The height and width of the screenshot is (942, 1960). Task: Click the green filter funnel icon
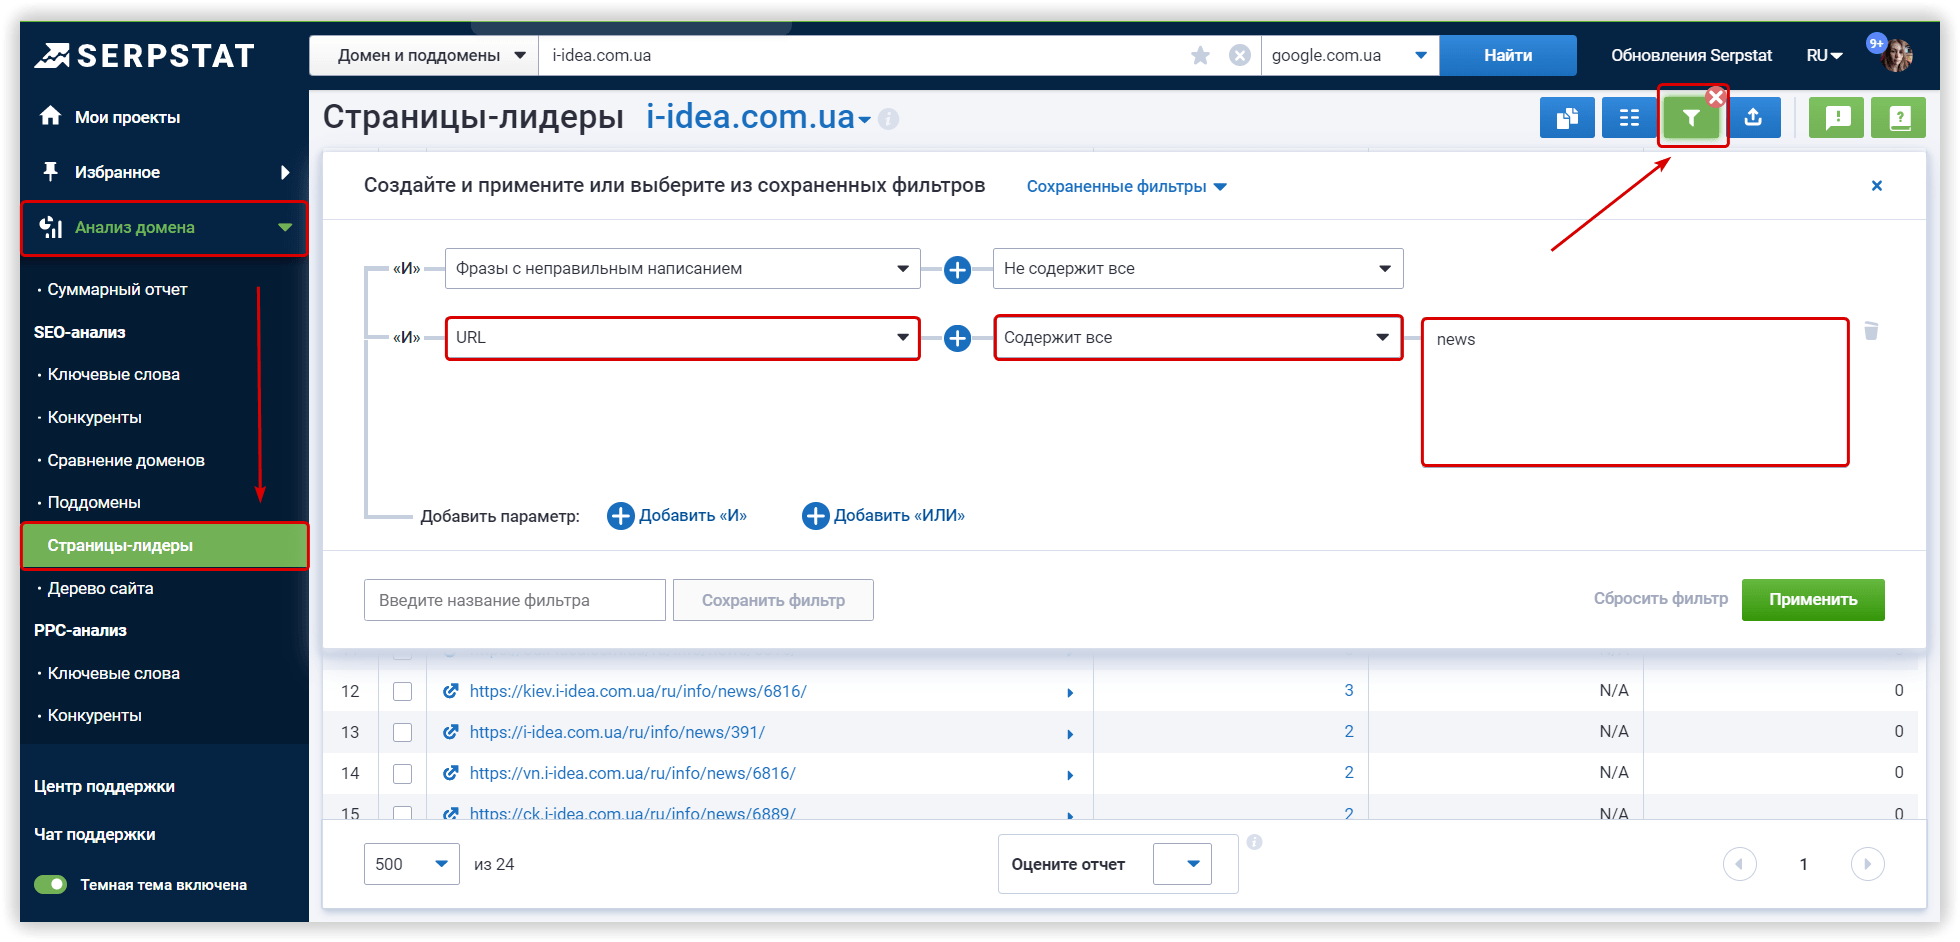point(1690,118)
